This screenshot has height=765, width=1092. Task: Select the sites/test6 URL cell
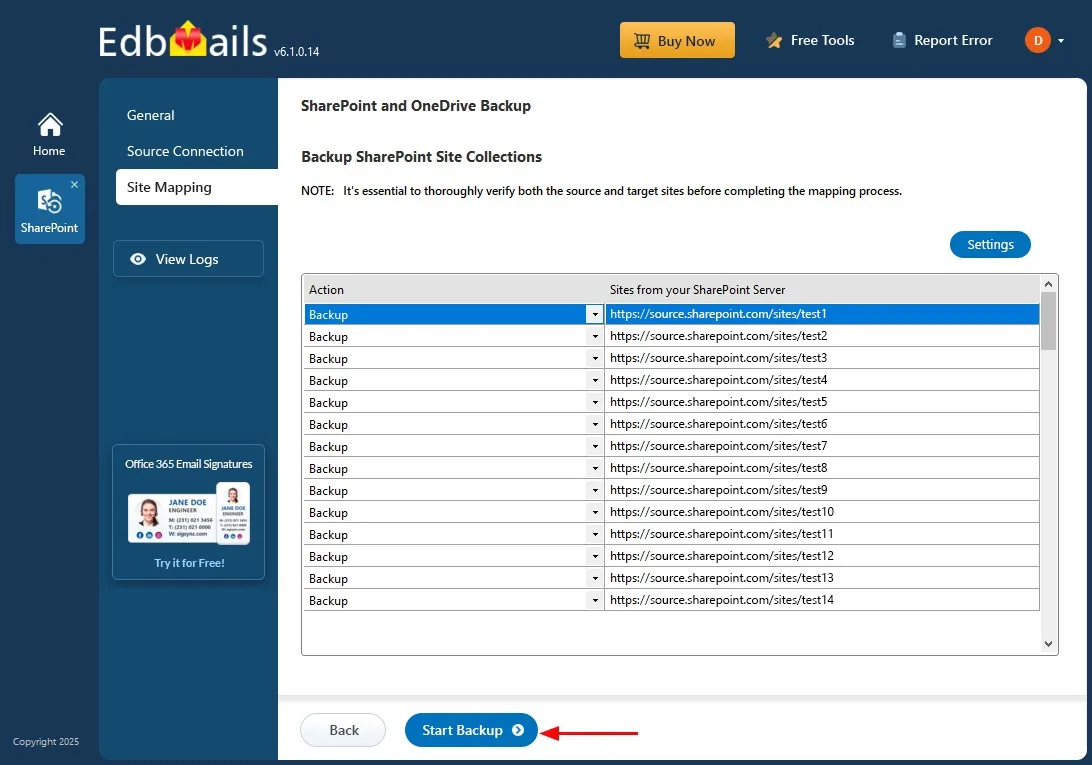point(822,424)
